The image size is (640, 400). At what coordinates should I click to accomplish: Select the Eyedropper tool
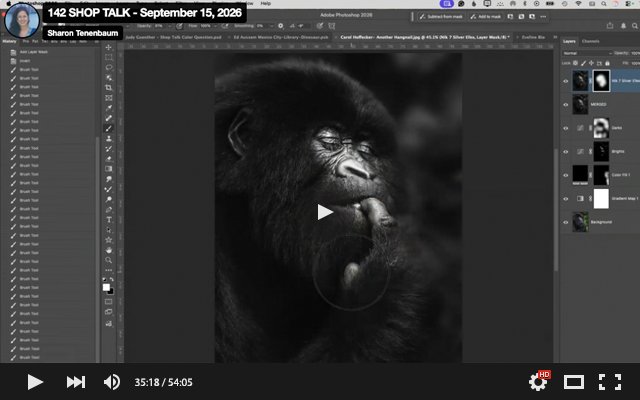click(x=109, y=108)
